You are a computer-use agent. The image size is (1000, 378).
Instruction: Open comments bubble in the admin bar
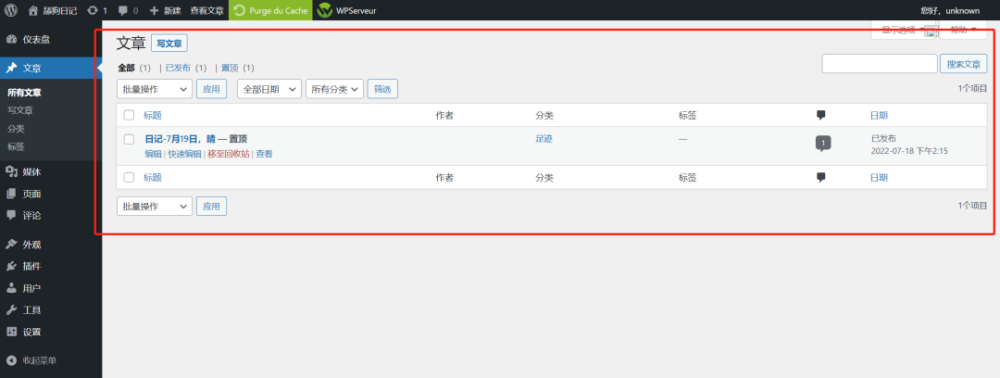[128, 10]
